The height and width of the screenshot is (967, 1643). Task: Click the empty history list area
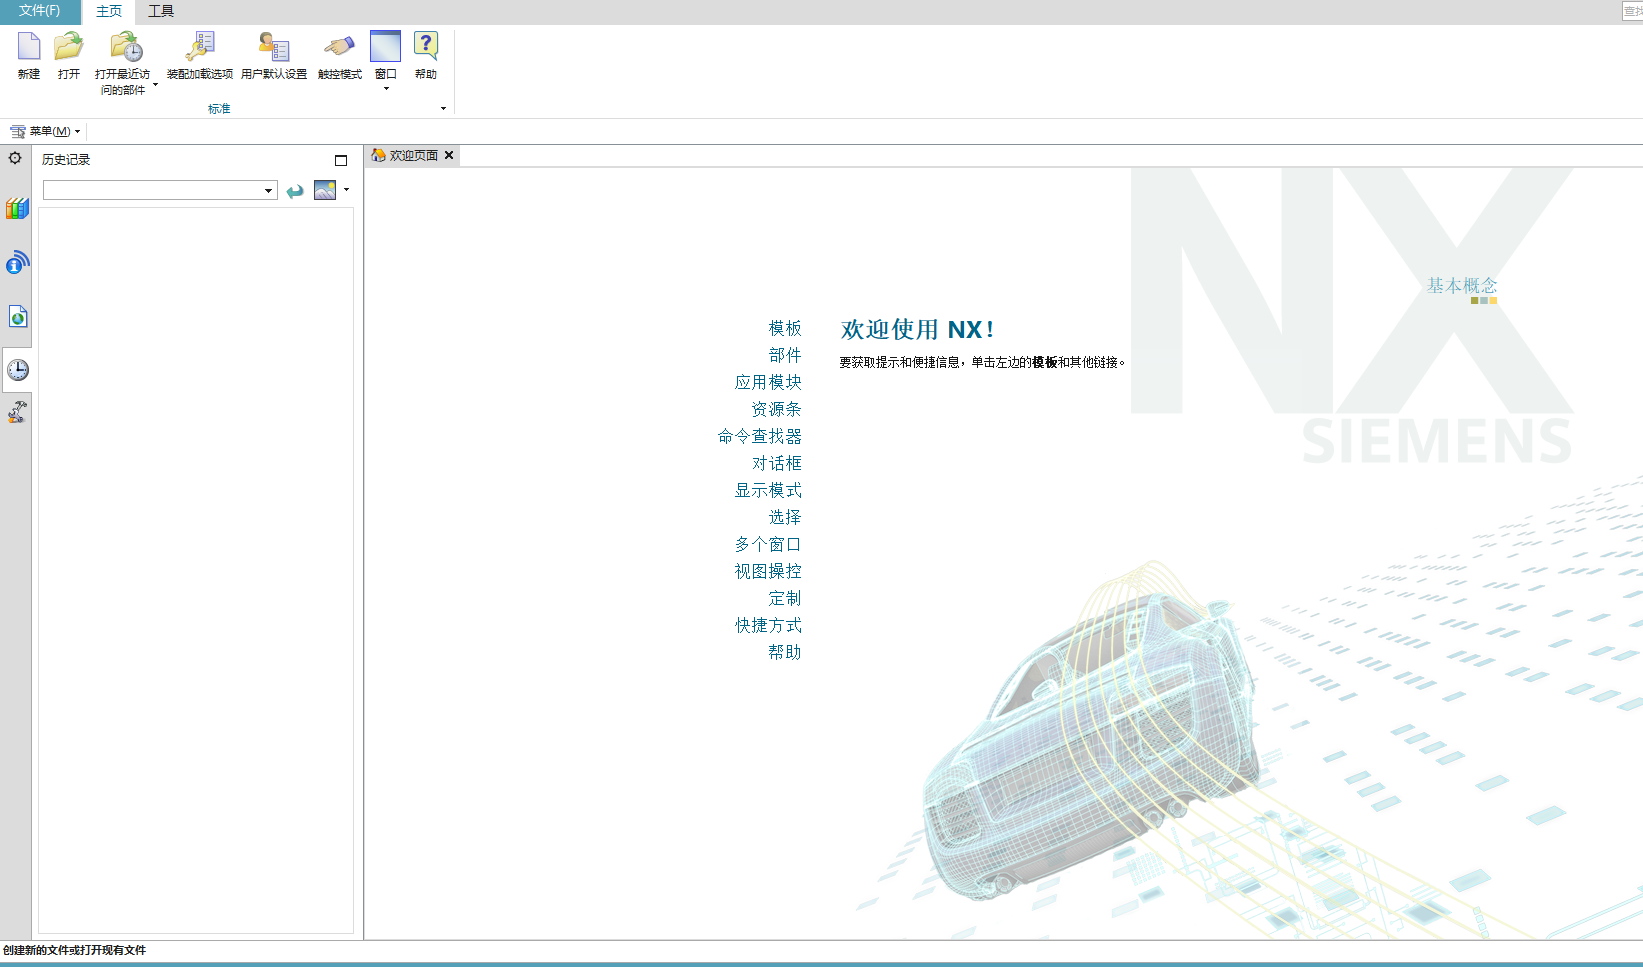pyautogui.click(x=196, y=570)
